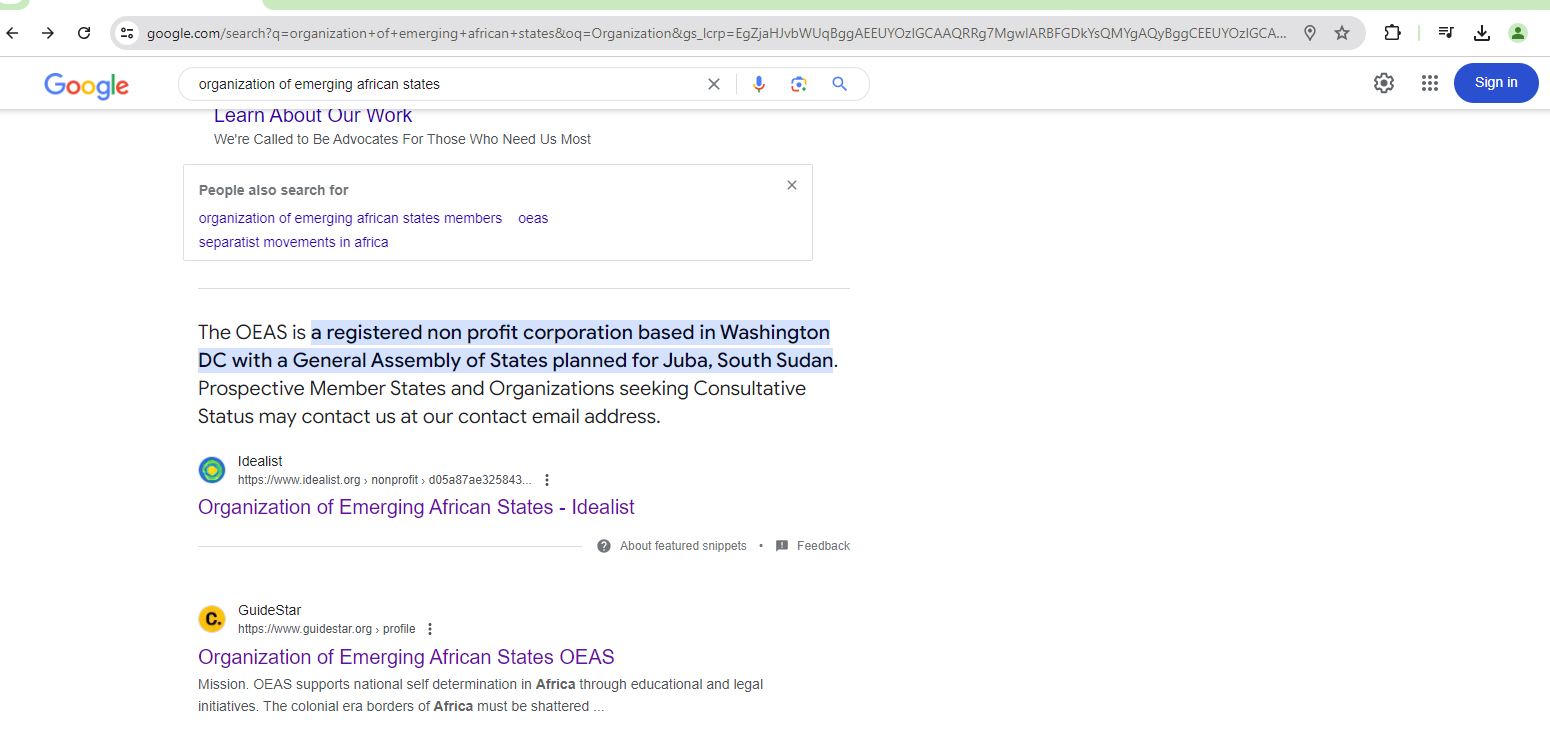The image size is (1550, 731).
Task: Click the idealist.org URL breadcrumb
Action: 384,480
